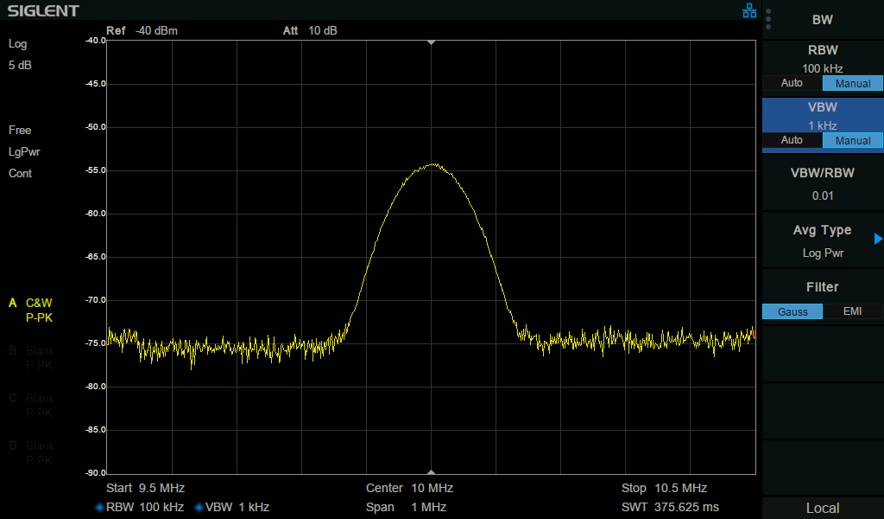Image resolution: width=884 pixels, height=519 pixels.
Task: Select trace A C&W P-PK
Action: (32, 310)
